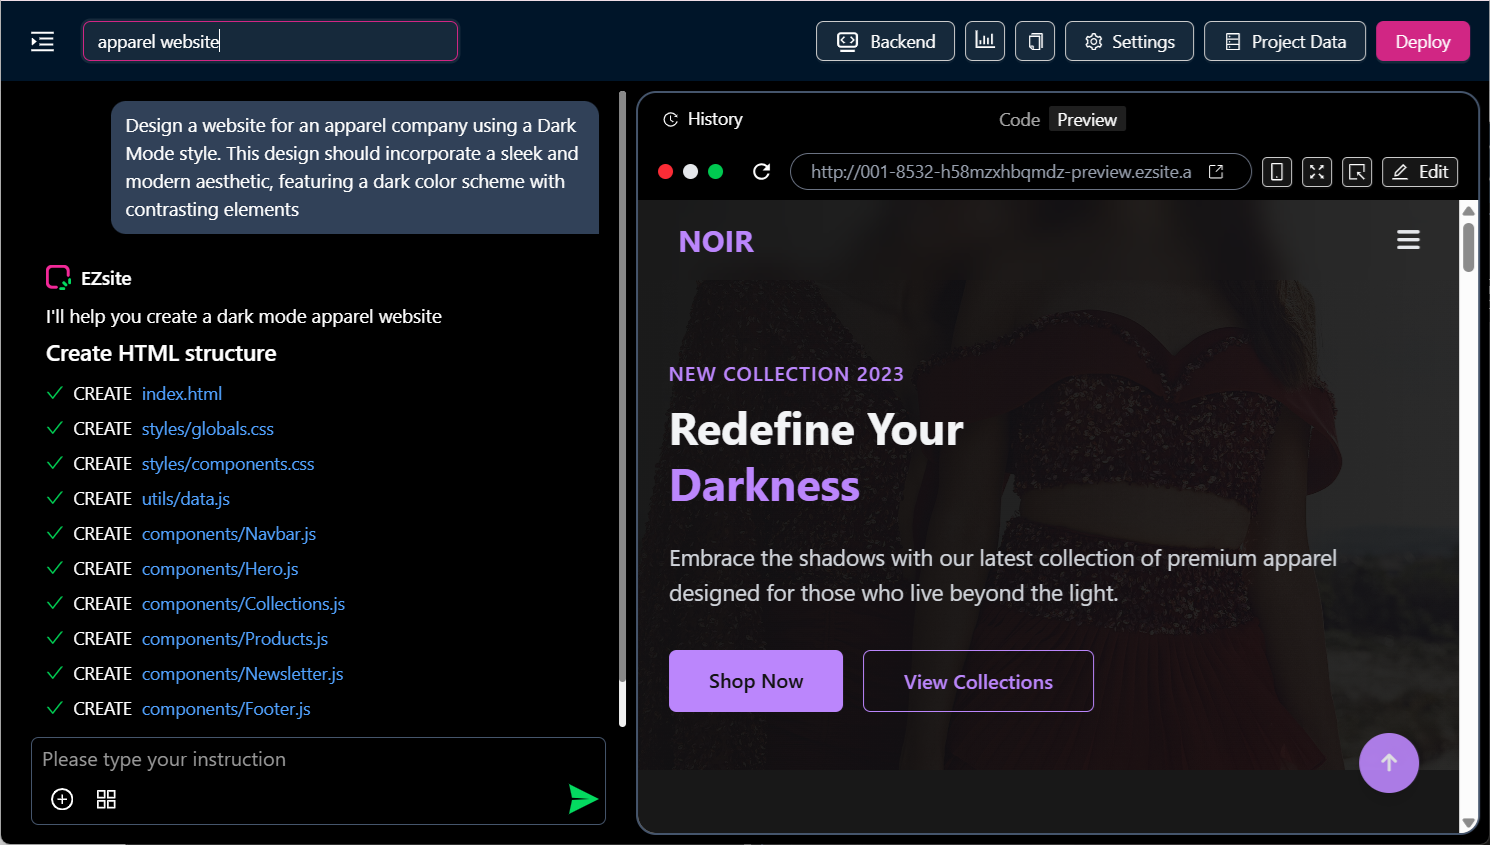
Task: Activate element selector tool
Action: tap(1357, 172)
